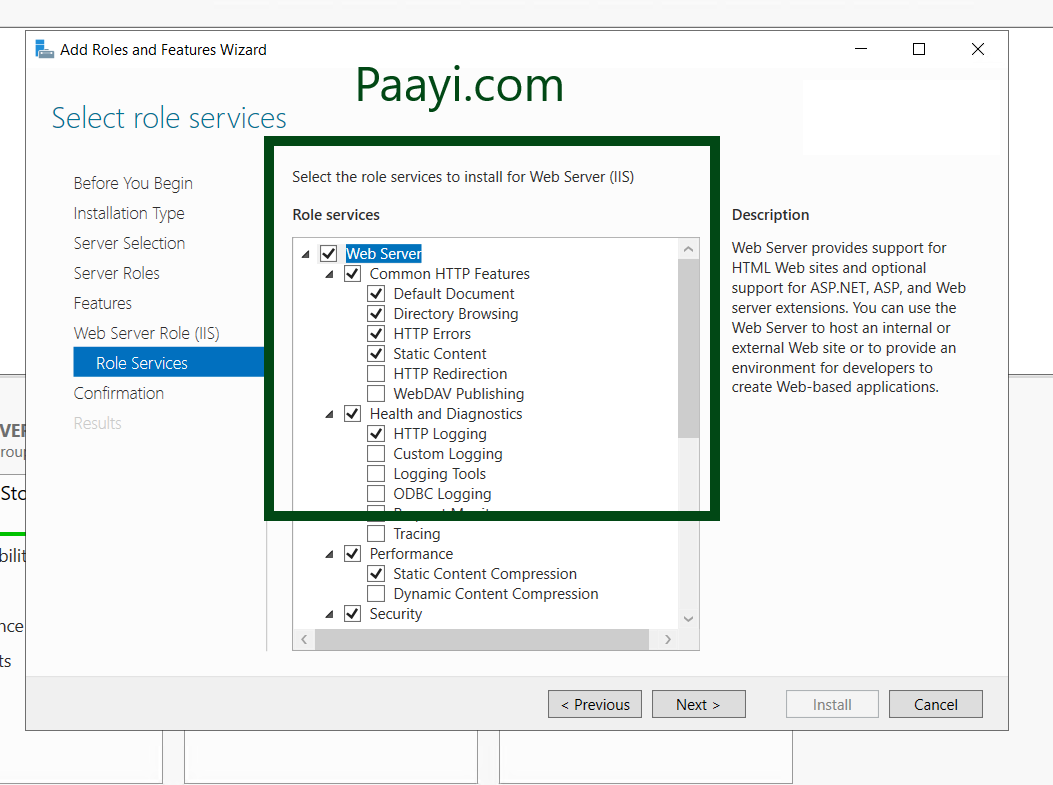The image size is (1053, 785).
Task: Enable HTTP Redirection
Action: click(376, 373)
